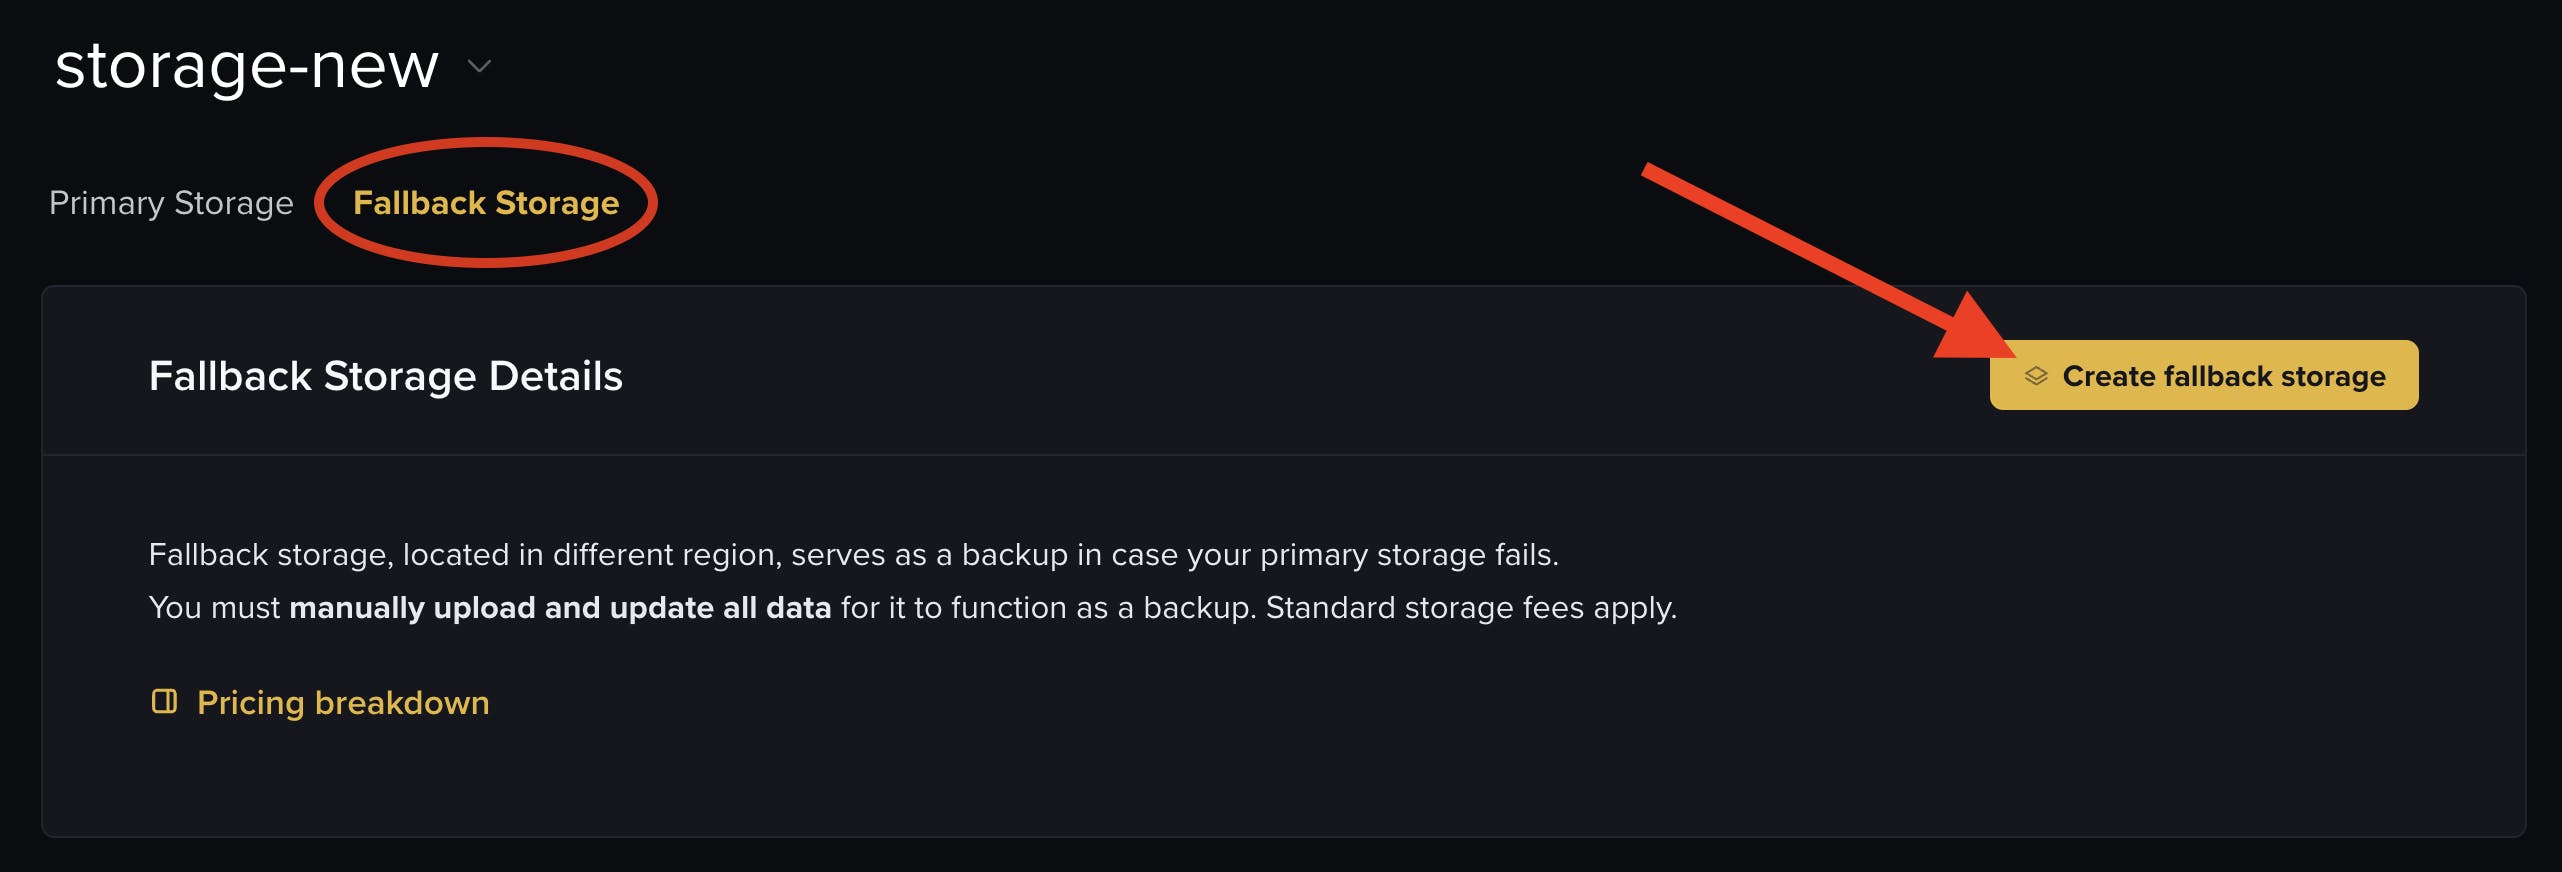Expand the storage-new chevron dropdown
Screen dimensions: 2562x872
(x=480, y=66)
